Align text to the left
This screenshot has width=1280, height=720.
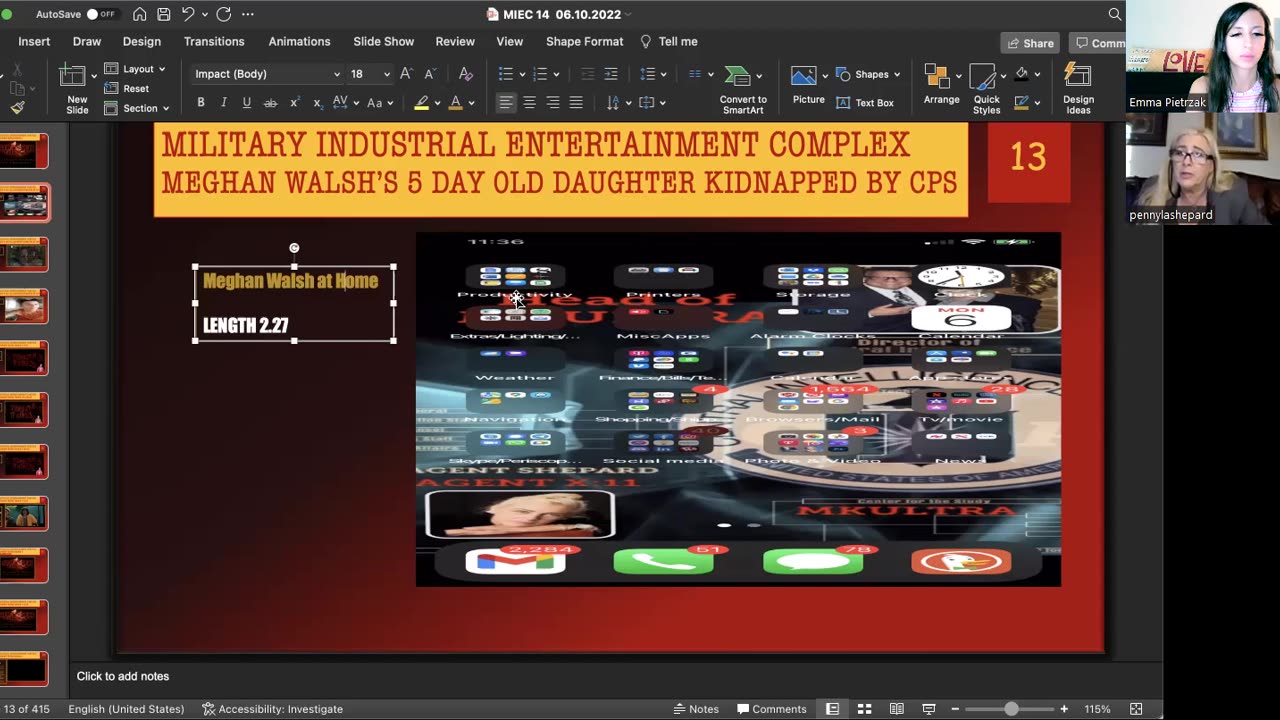[506, 102]
